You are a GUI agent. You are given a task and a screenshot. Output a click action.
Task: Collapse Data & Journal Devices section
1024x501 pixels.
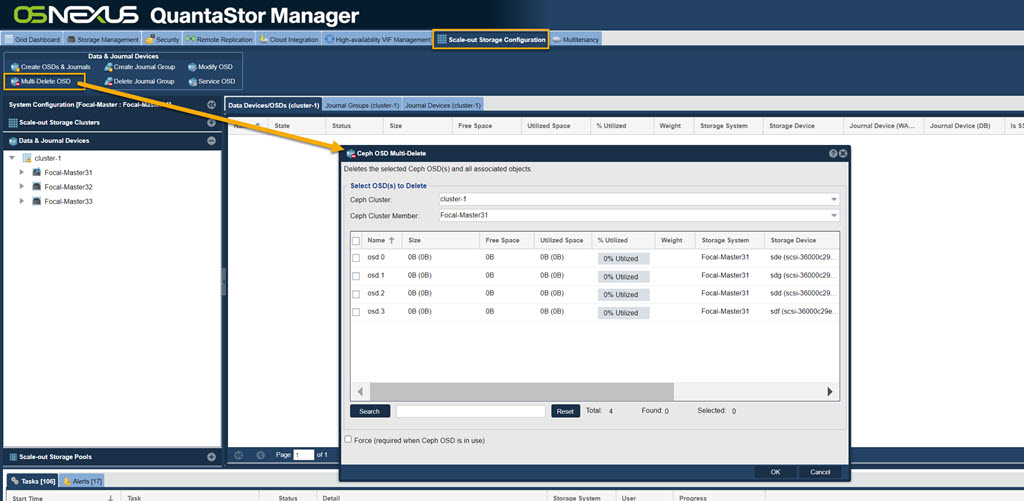coord(211,140)
